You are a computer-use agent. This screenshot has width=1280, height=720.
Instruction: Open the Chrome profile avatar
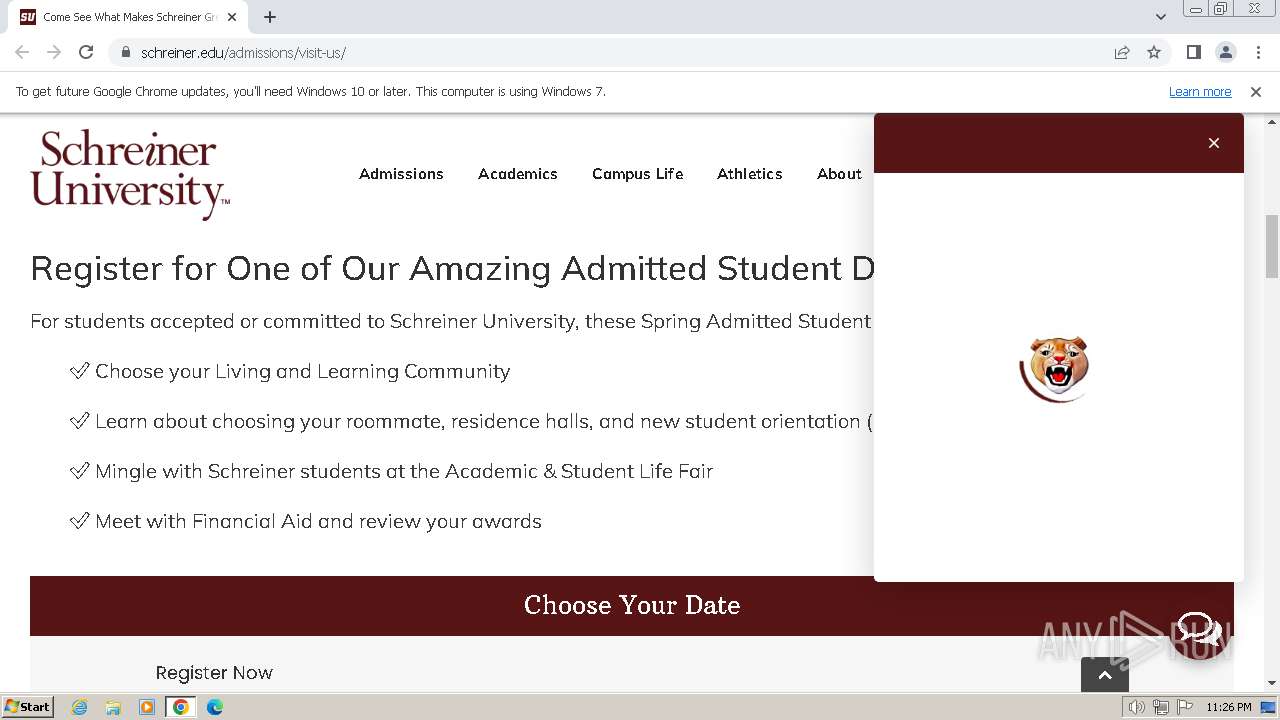pyautogui.click(x=1225, y=52)
